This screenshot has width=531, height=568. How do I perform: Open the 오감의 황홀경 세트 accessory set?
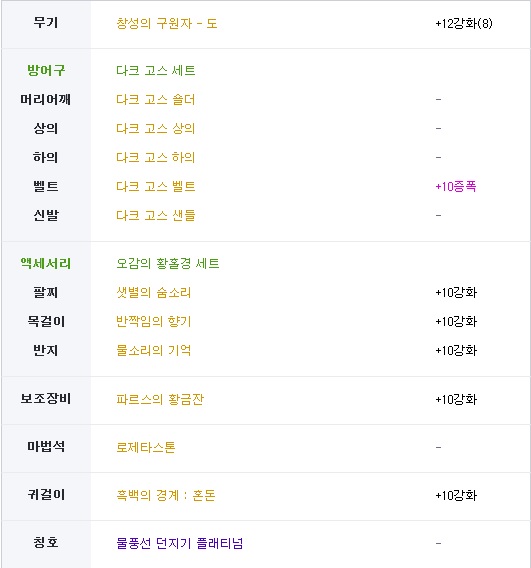pos(168,263)
